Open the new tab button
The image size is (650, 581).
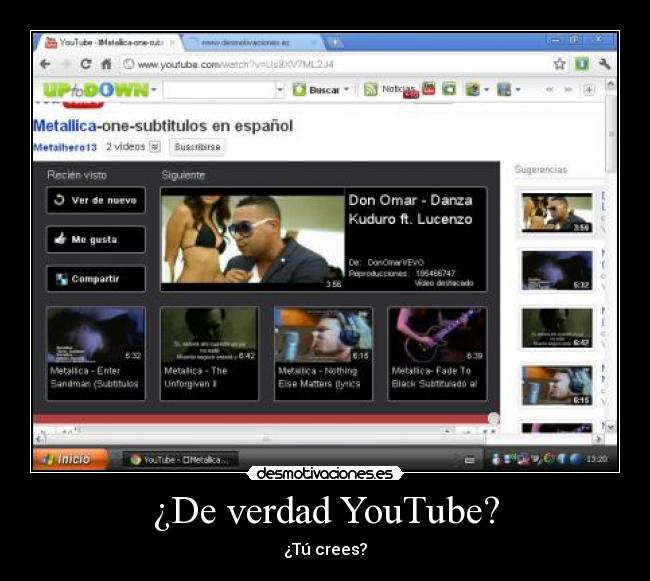pos(335,42)
